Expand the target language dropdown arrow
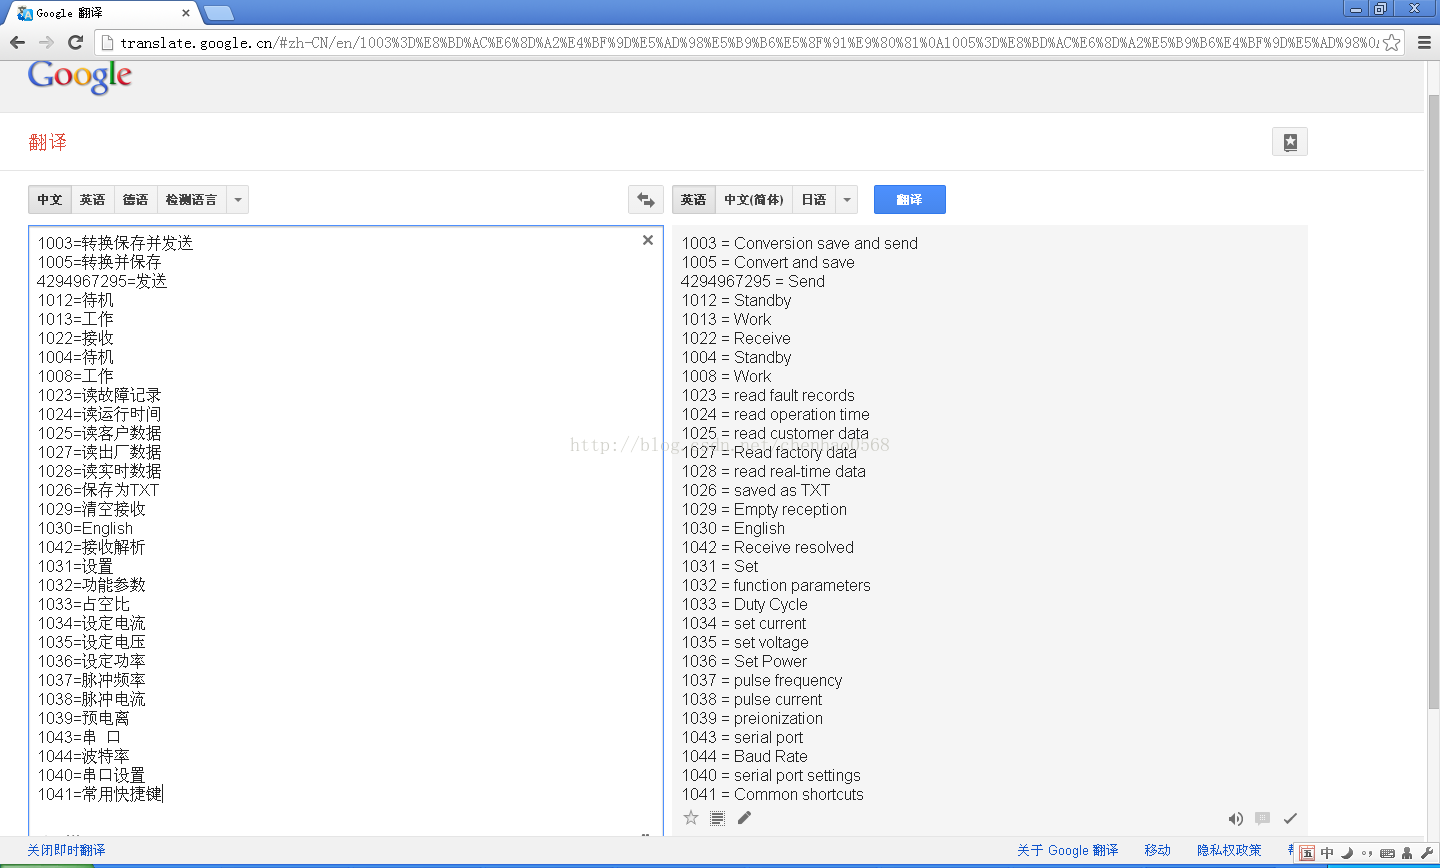Viewport: 1440px width, 868px height. [x=847, y=200]
